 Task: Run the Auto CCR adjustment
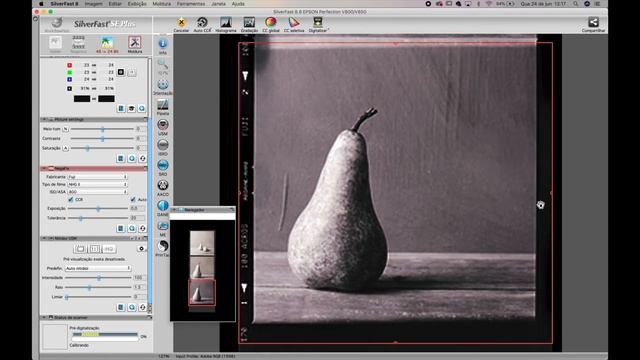202,24
